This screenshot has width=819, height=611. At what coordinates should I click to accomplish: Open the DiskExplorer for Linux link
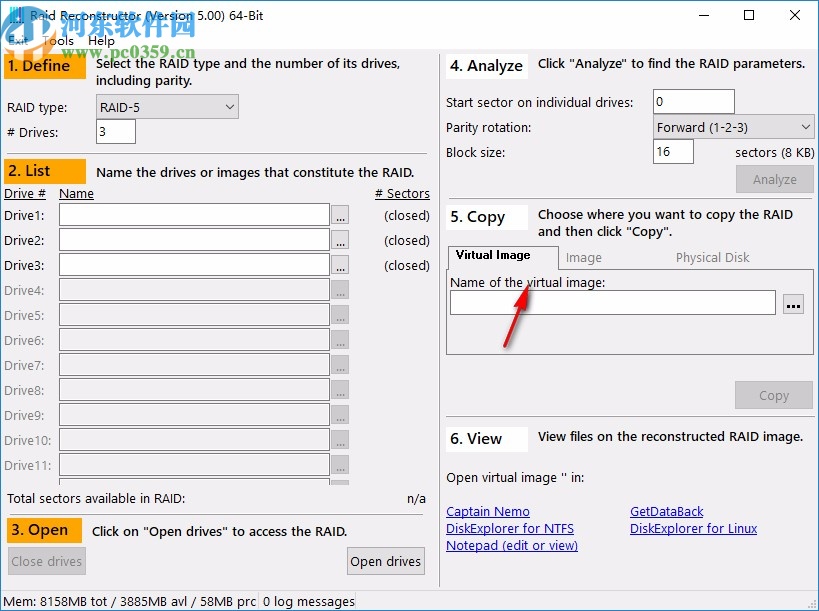click(693, 528)
